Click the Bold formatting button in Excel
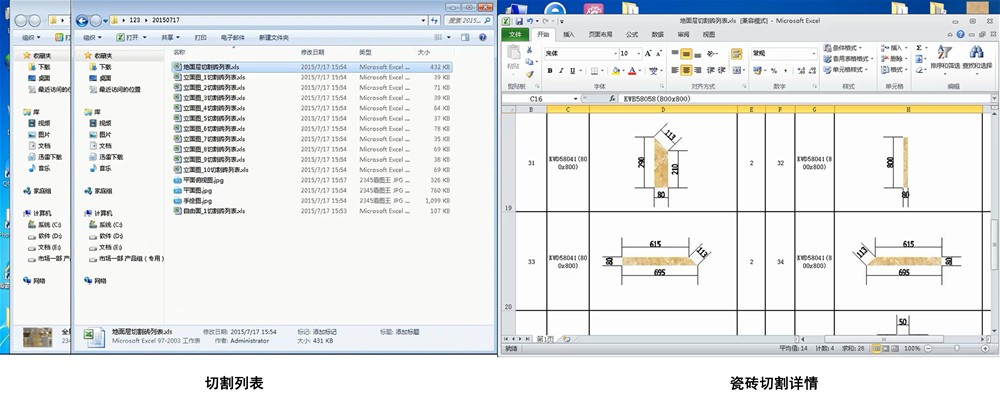The width and height of the screenshot is (1000, 403). tap(551, 71)
